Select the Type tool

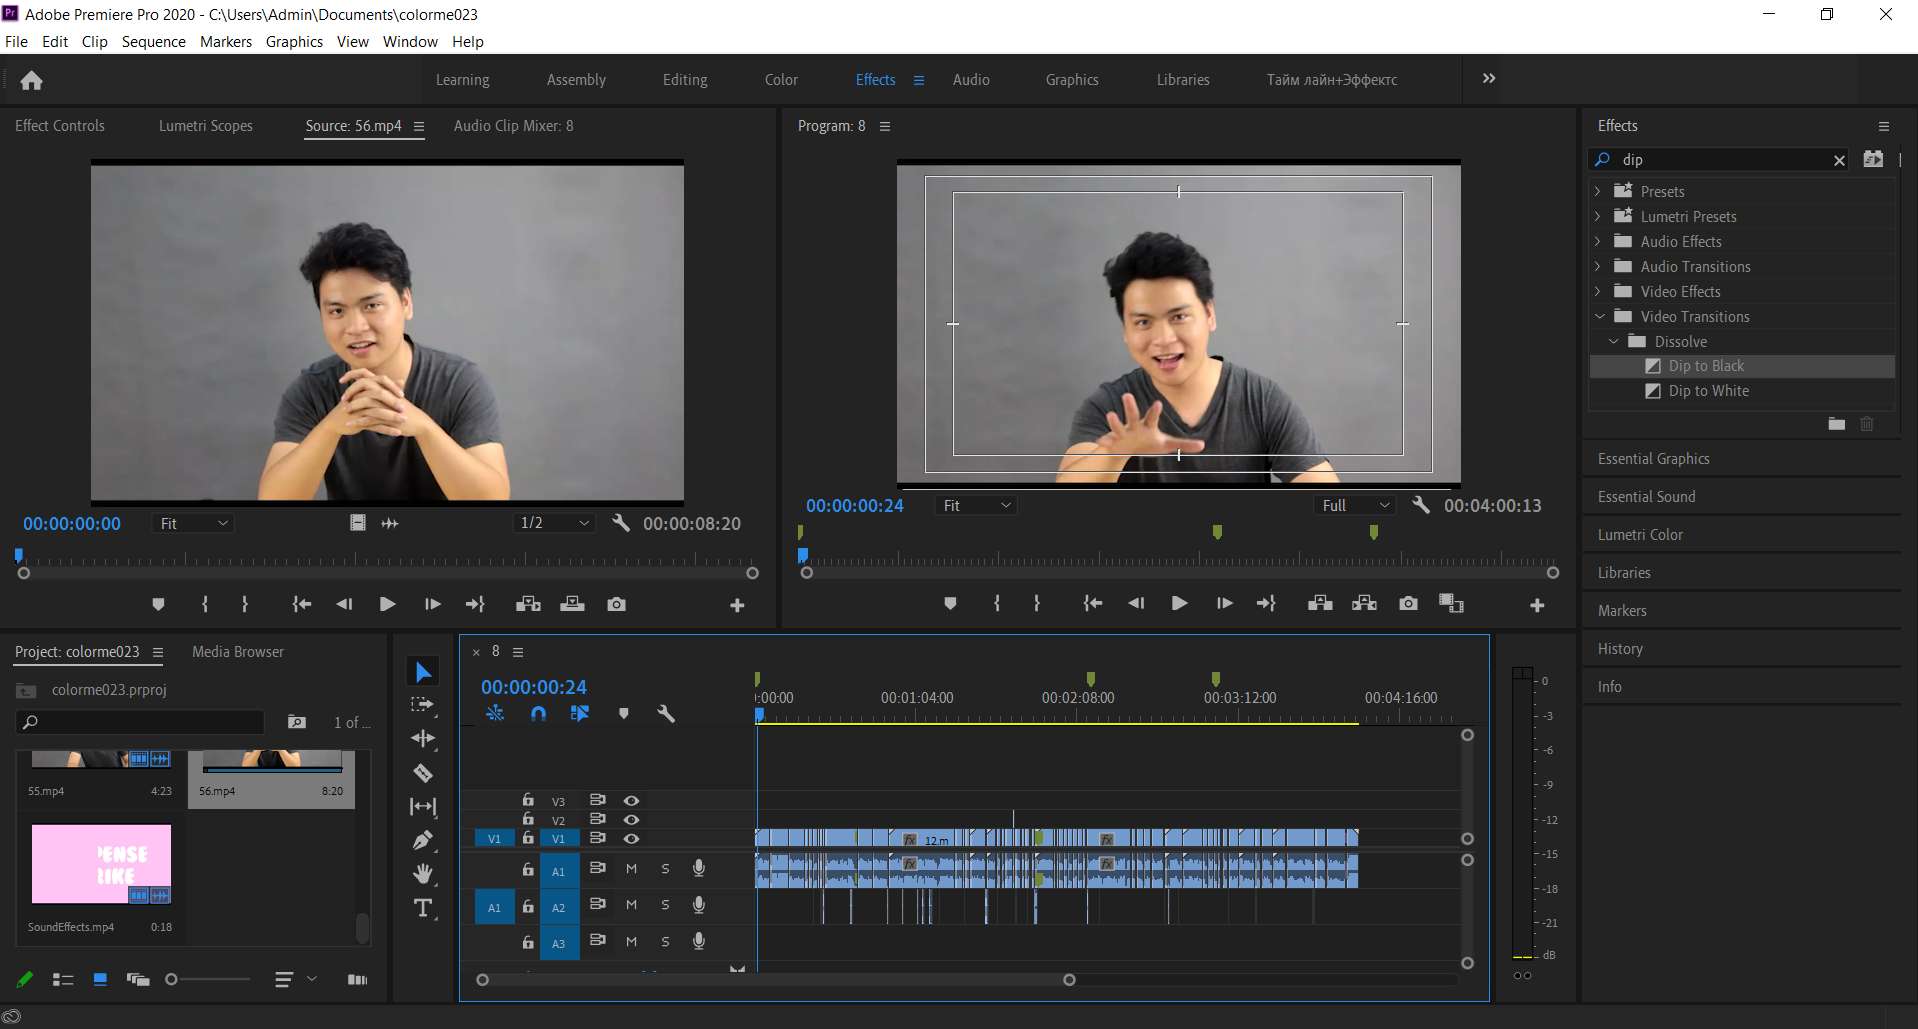[x=423, y=908]
